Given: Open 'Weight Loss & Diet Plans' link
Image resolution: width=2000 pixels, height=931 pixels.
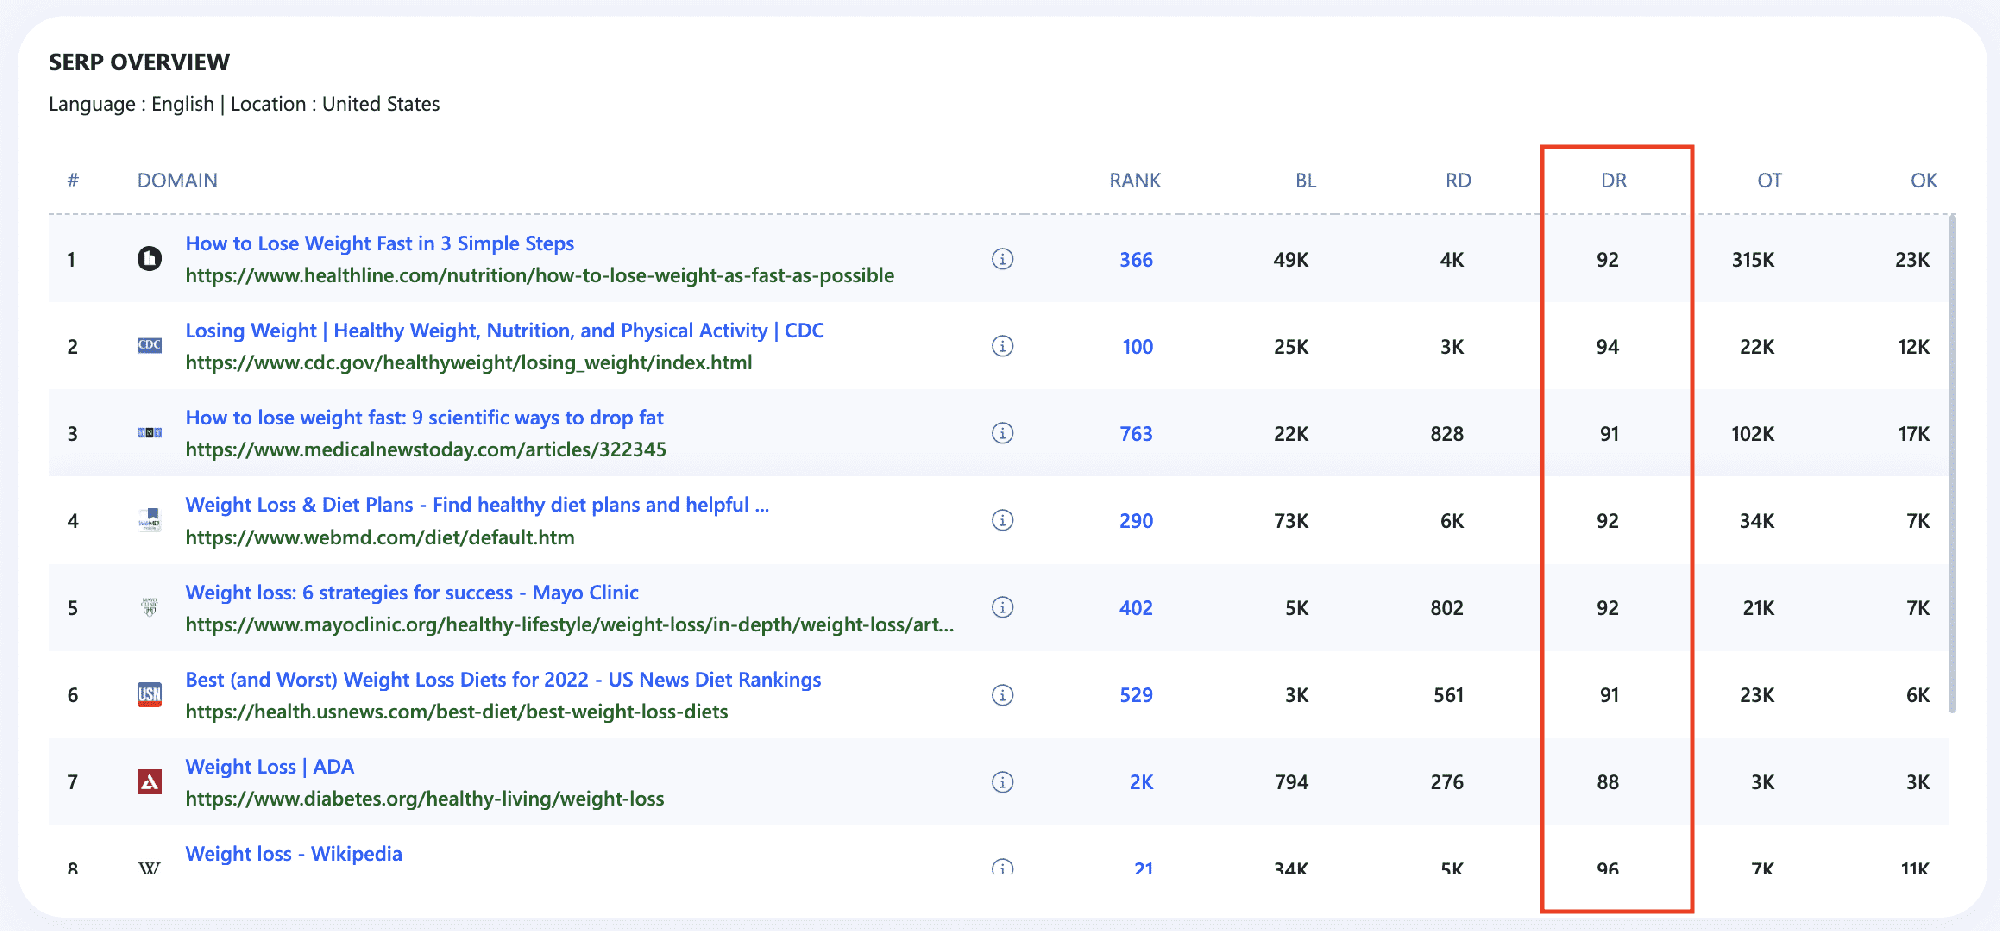Looking at the screenshot, I should coord(477,504).
